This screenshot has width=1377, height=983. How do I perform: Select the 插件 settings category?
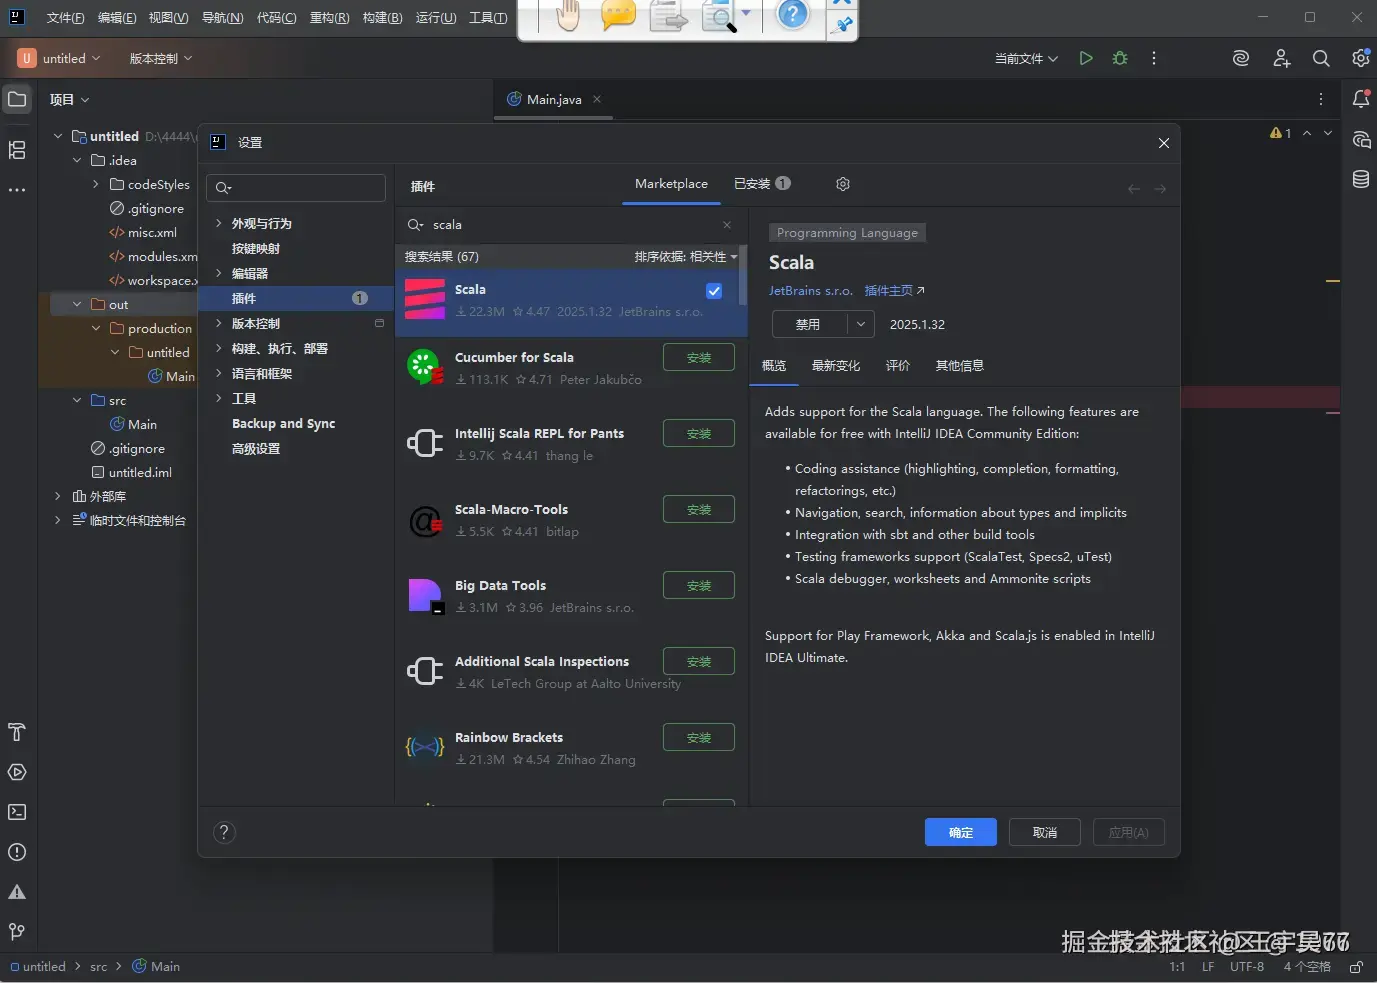pos(296,298)
